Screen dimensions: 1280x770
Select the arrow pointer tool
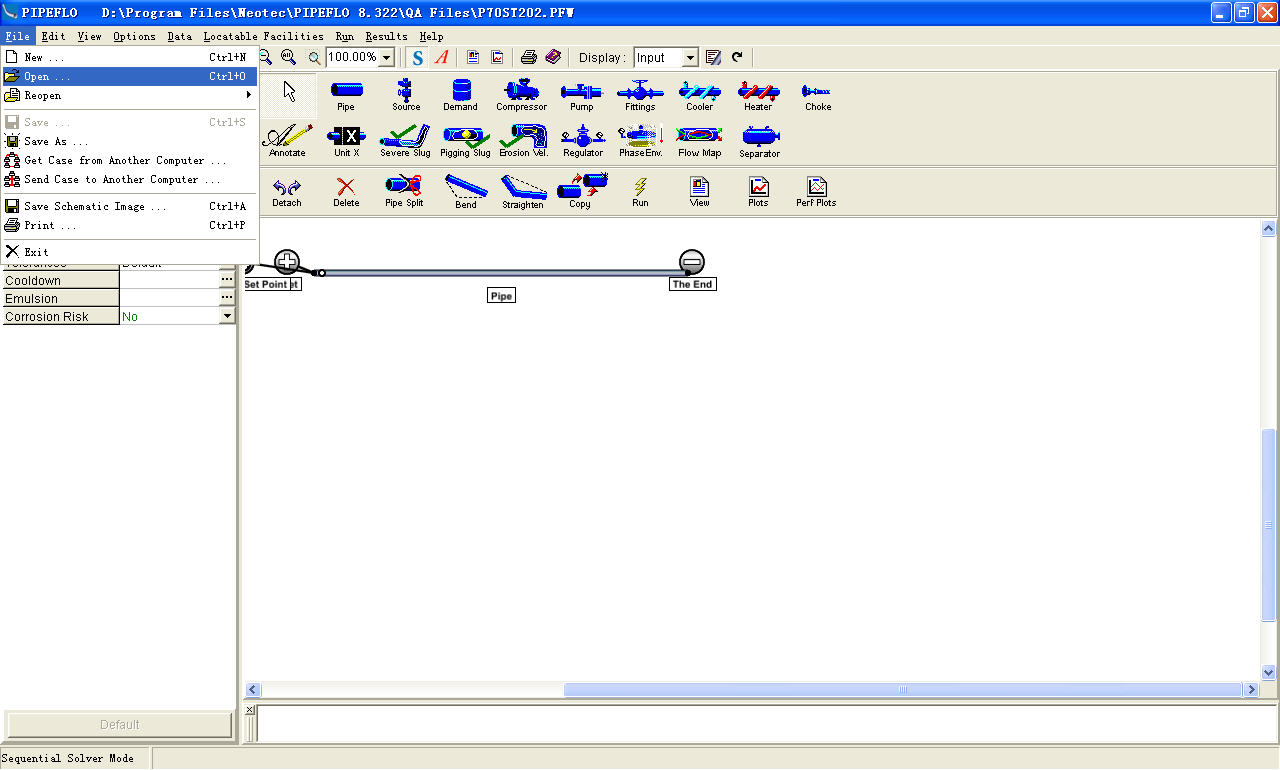click(289, 92)
